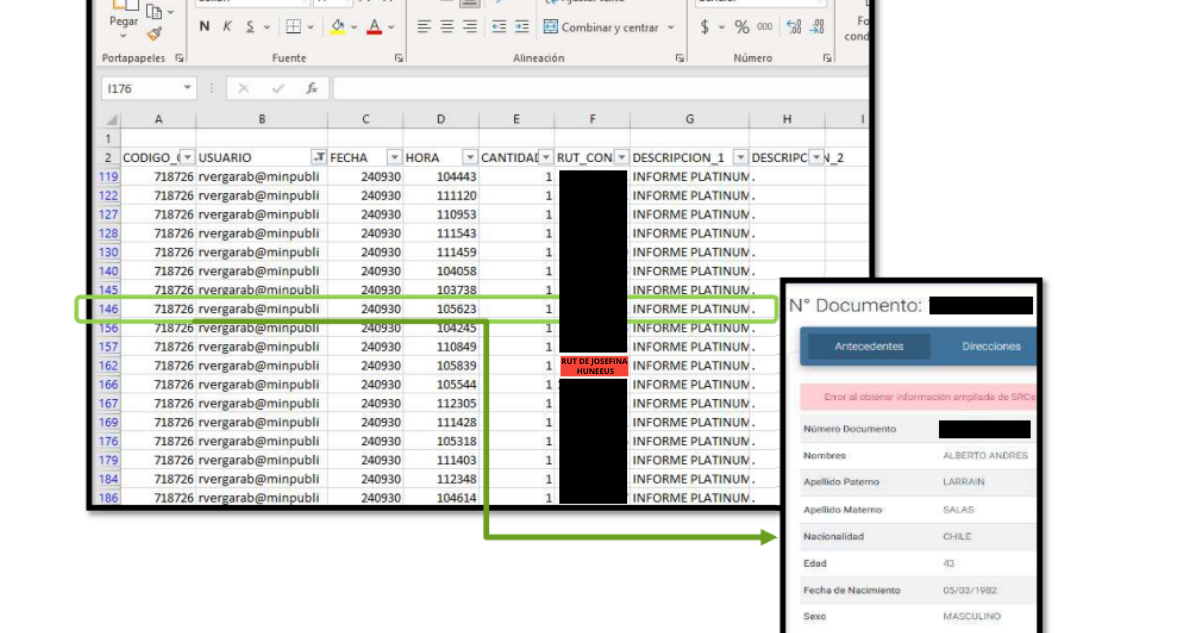Select the HORA cell 112305
The image size is (1200, 633).
click(441, 404)
